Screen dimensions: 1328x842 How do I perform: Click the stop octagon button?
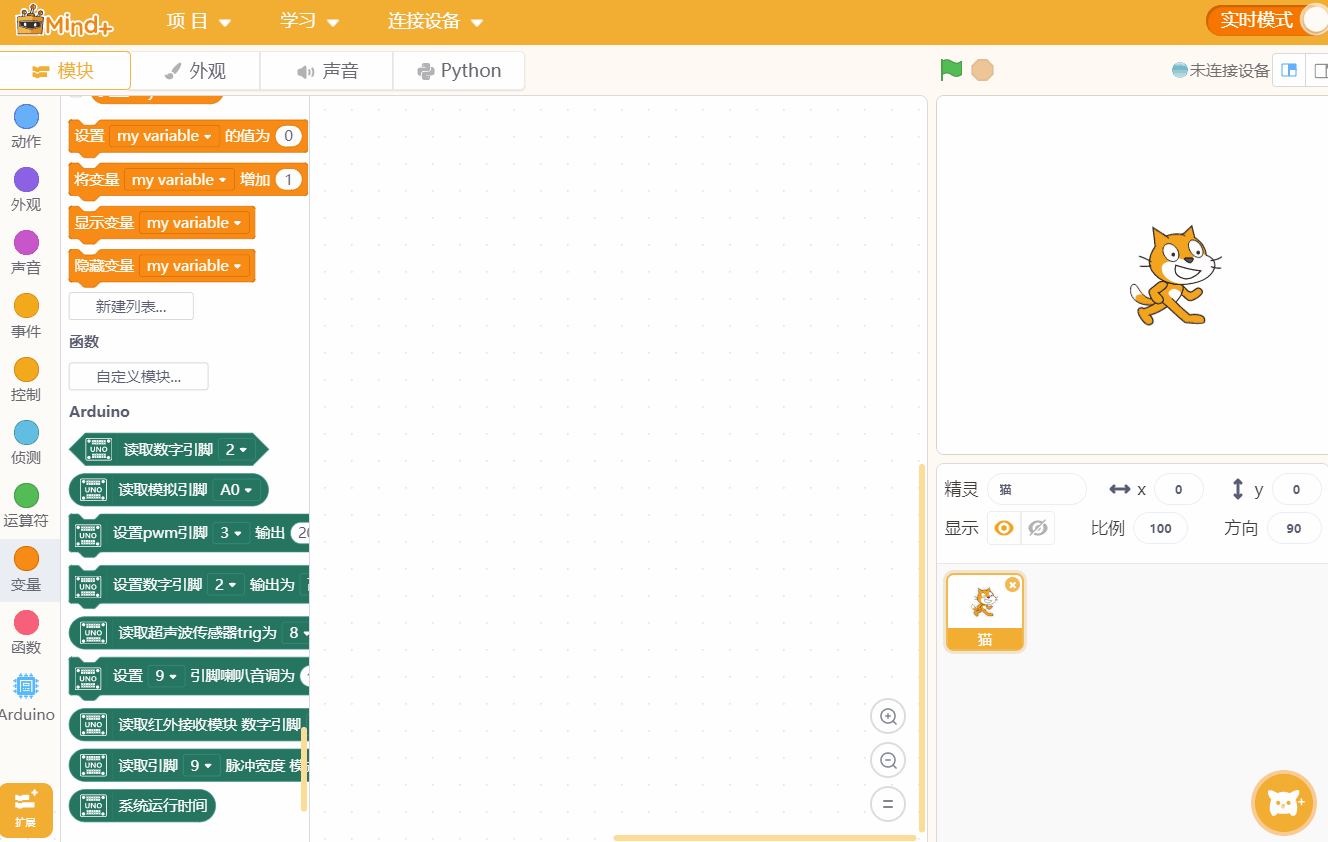click(x=983, y=70)
